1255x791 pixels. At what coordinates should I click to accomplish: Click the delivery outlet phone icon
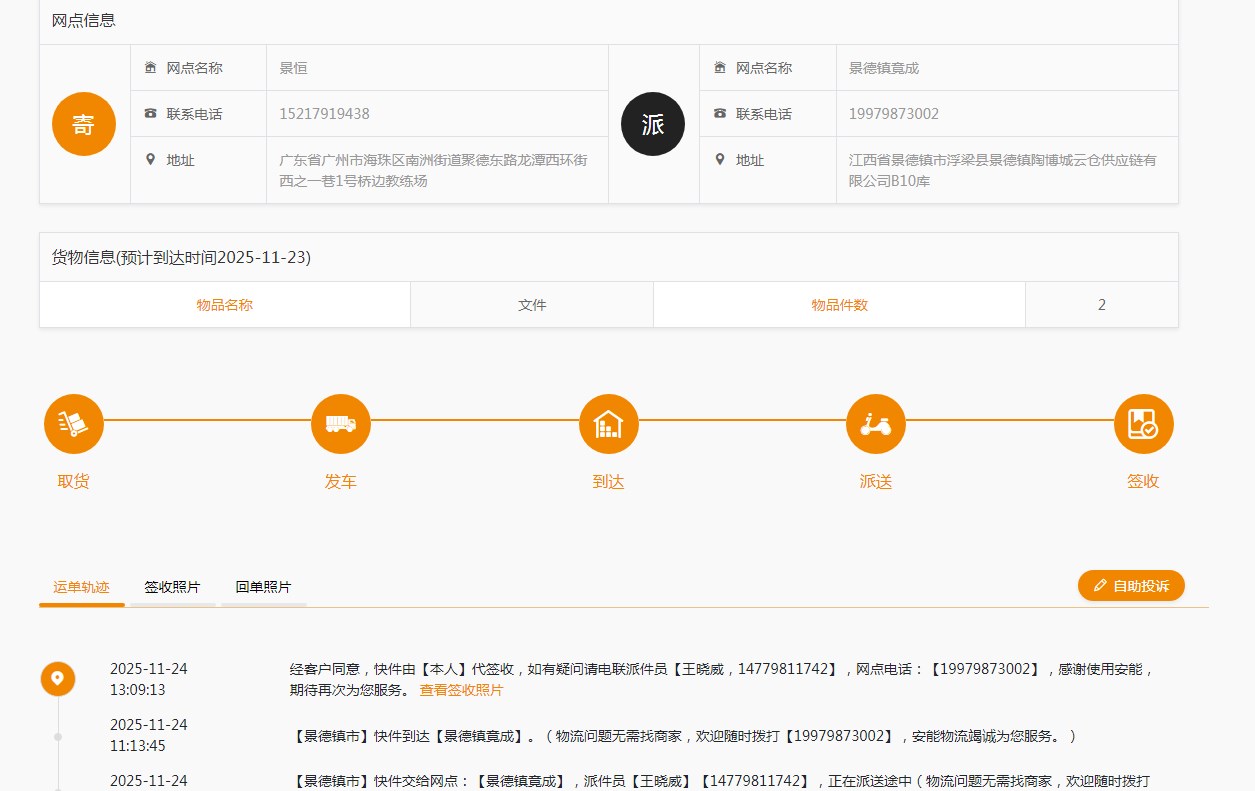(x=720, y=114)
